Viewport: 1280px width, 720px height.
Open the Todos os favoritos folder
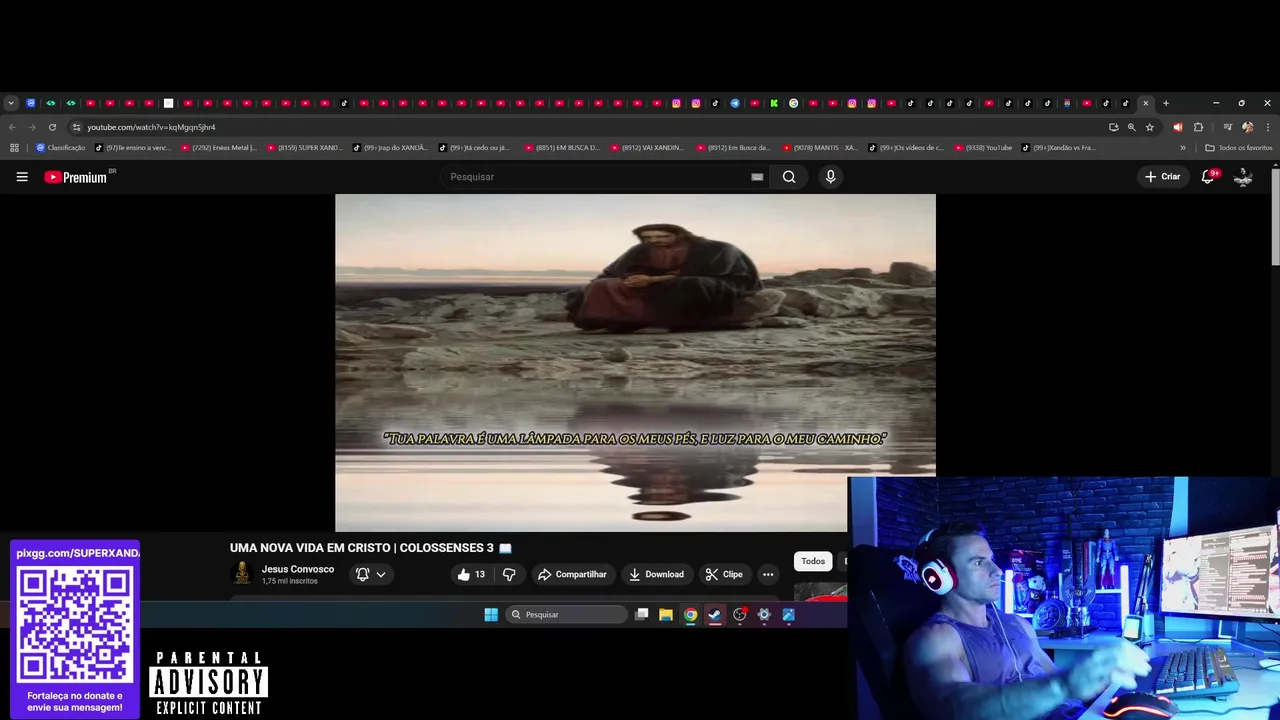pyautogui.click(x=1239, y=148)
